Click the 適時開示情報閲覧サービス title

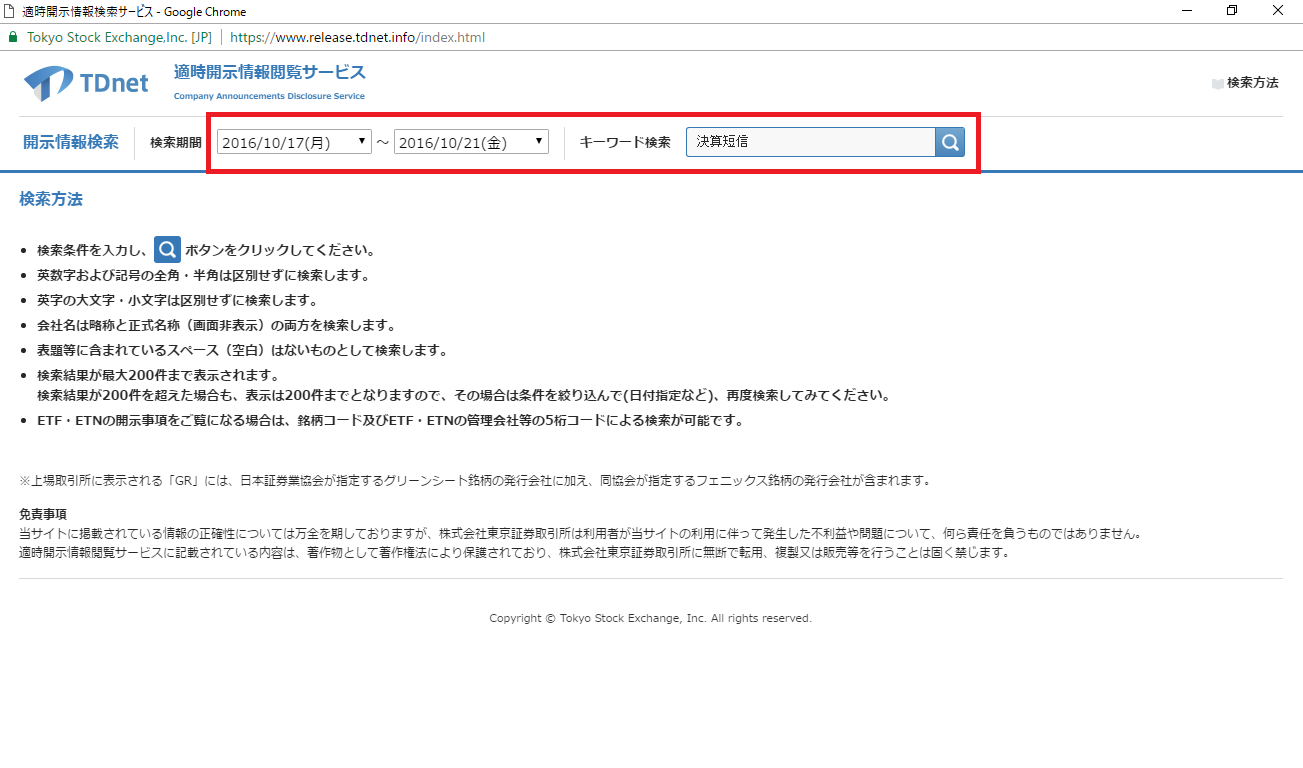270,73
